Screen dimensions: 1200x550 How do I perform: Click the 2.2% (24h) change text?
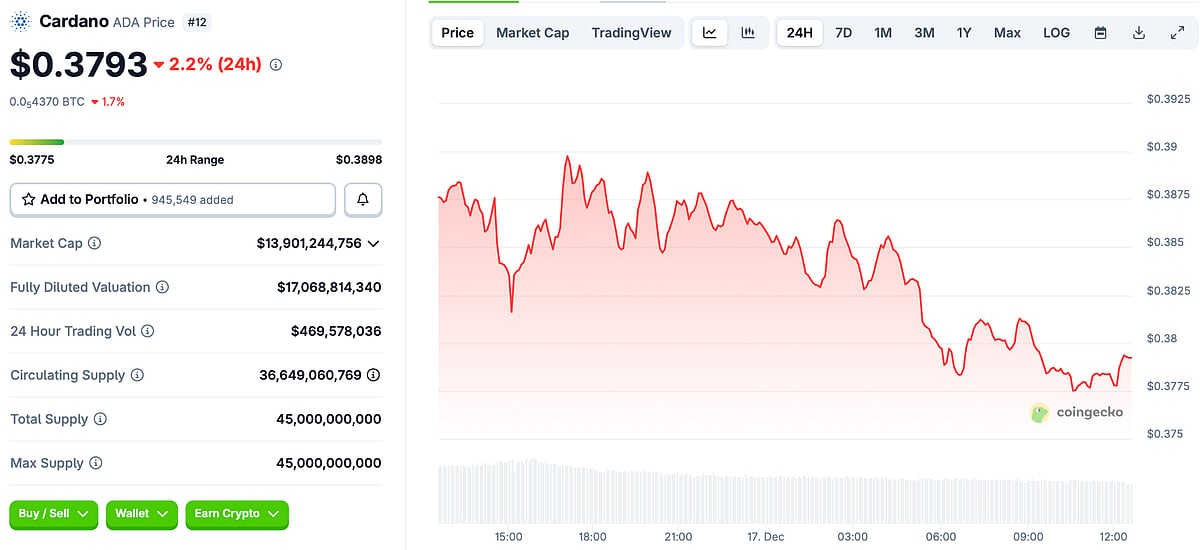point(215,64)
